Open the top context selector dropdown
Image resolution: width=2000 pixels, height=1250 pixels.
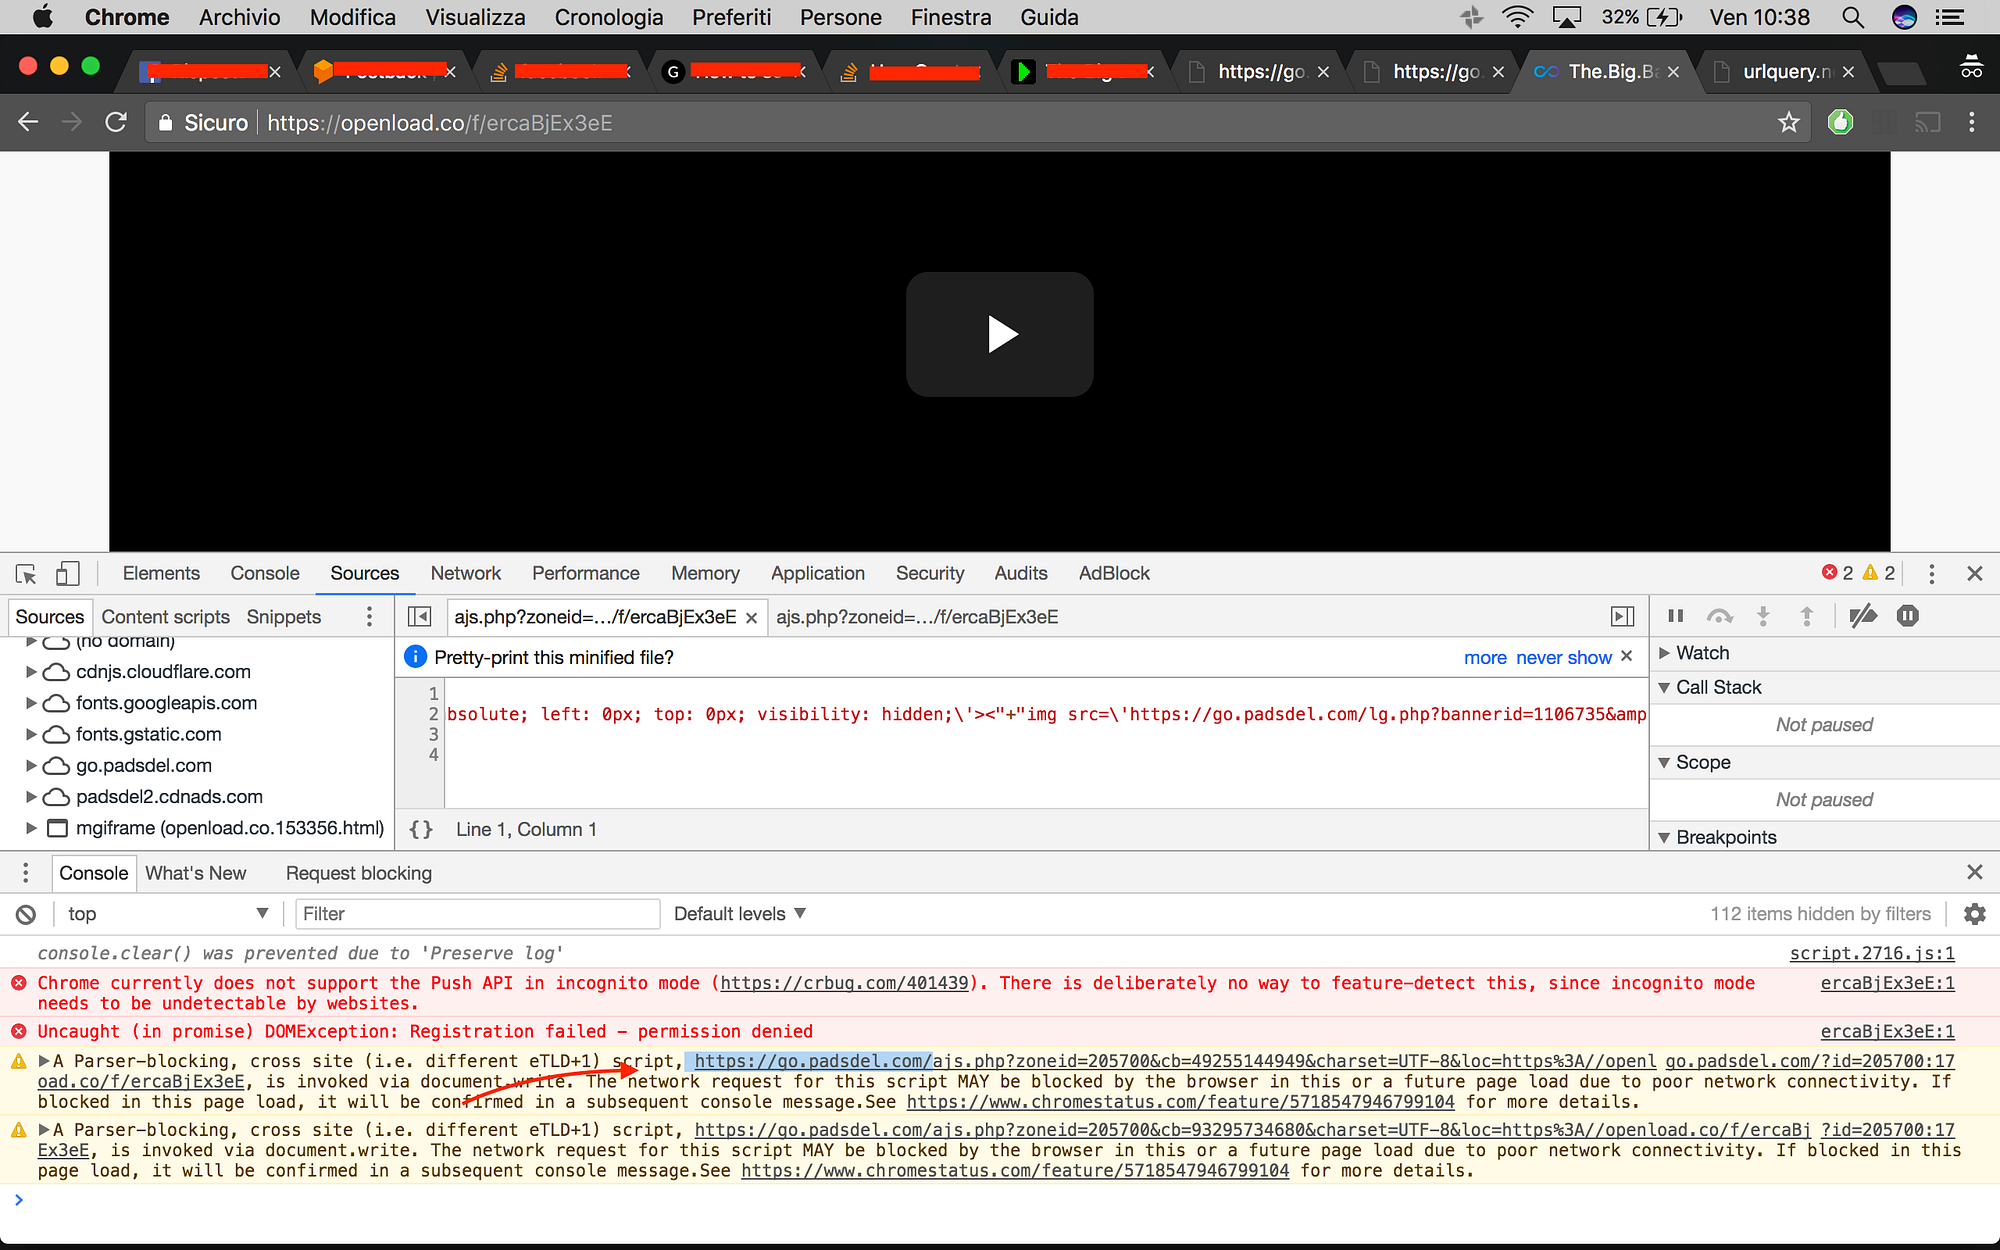165,914
